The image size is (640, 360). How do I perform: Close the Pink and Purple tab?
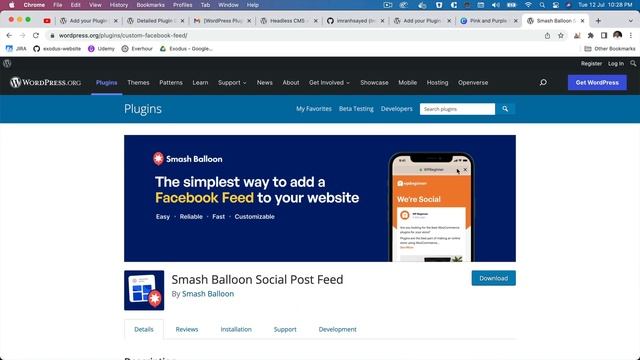pyautogui.click(x=516, y=20)
